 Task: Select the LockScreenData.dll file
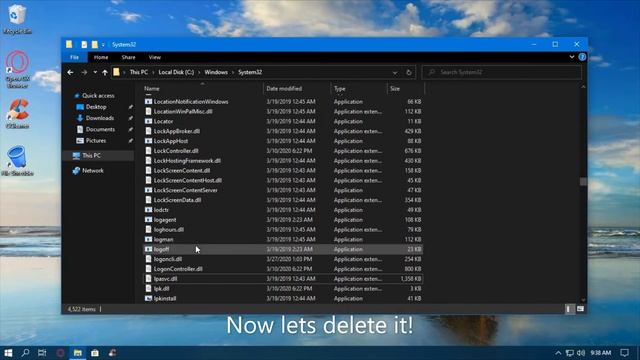[283, 200]
